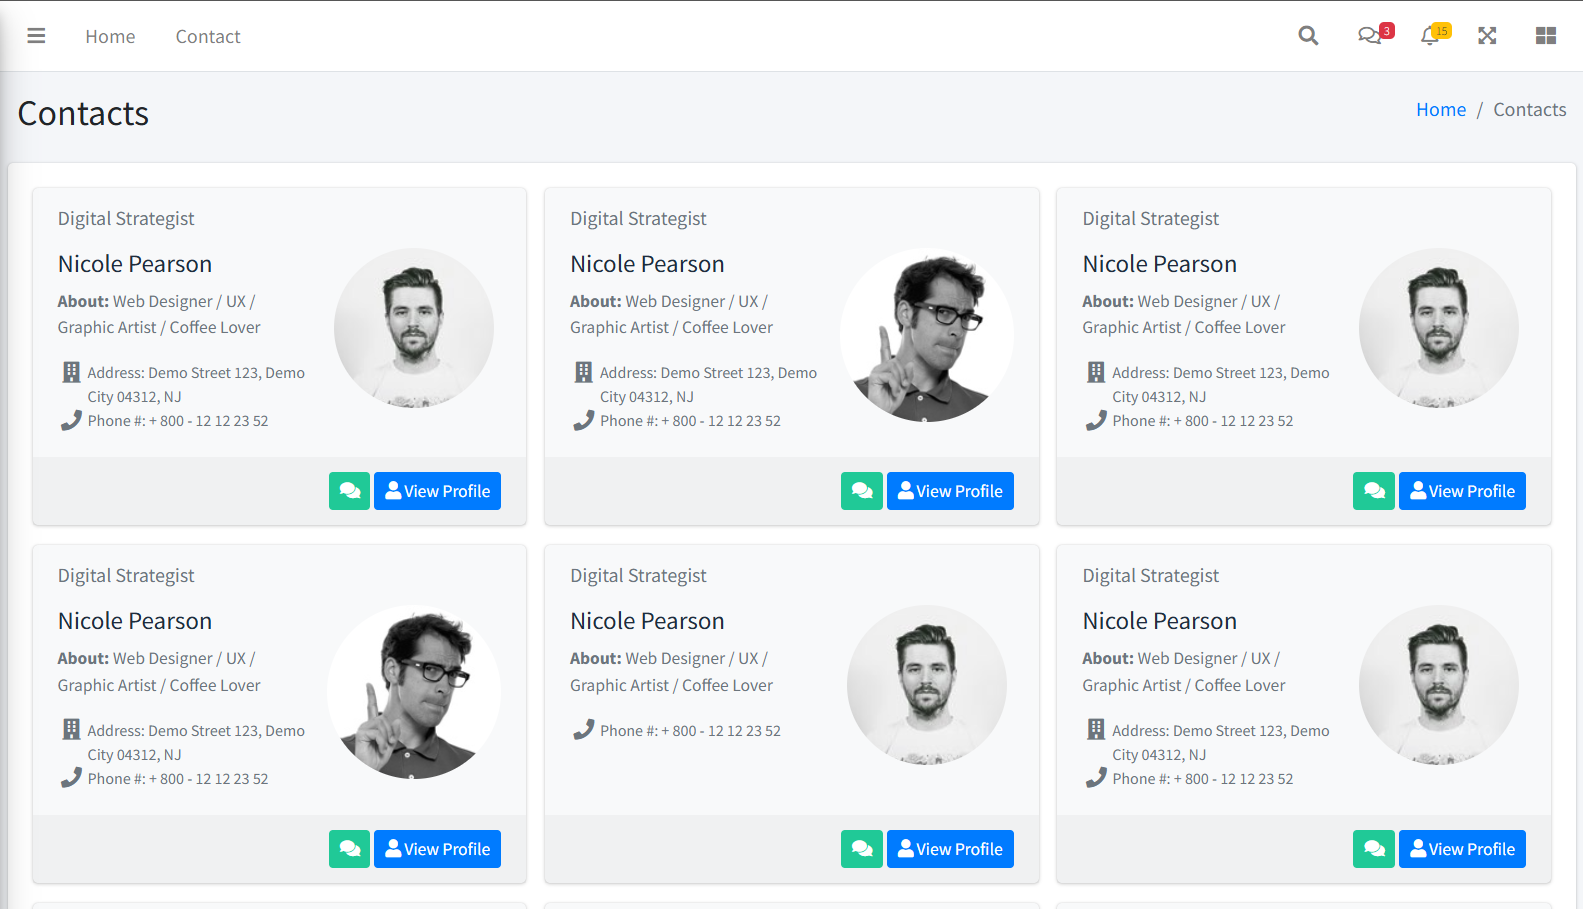Message the contact in the bottom-left card
1583x909 pixels.
(349, 848)
